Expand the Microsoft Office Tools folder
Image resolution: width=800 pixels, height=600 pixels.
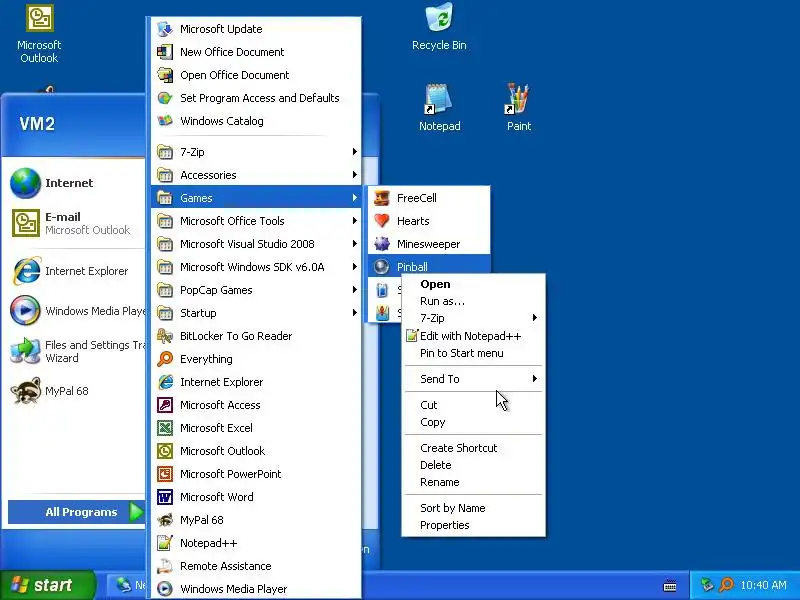tap(256, 221)
